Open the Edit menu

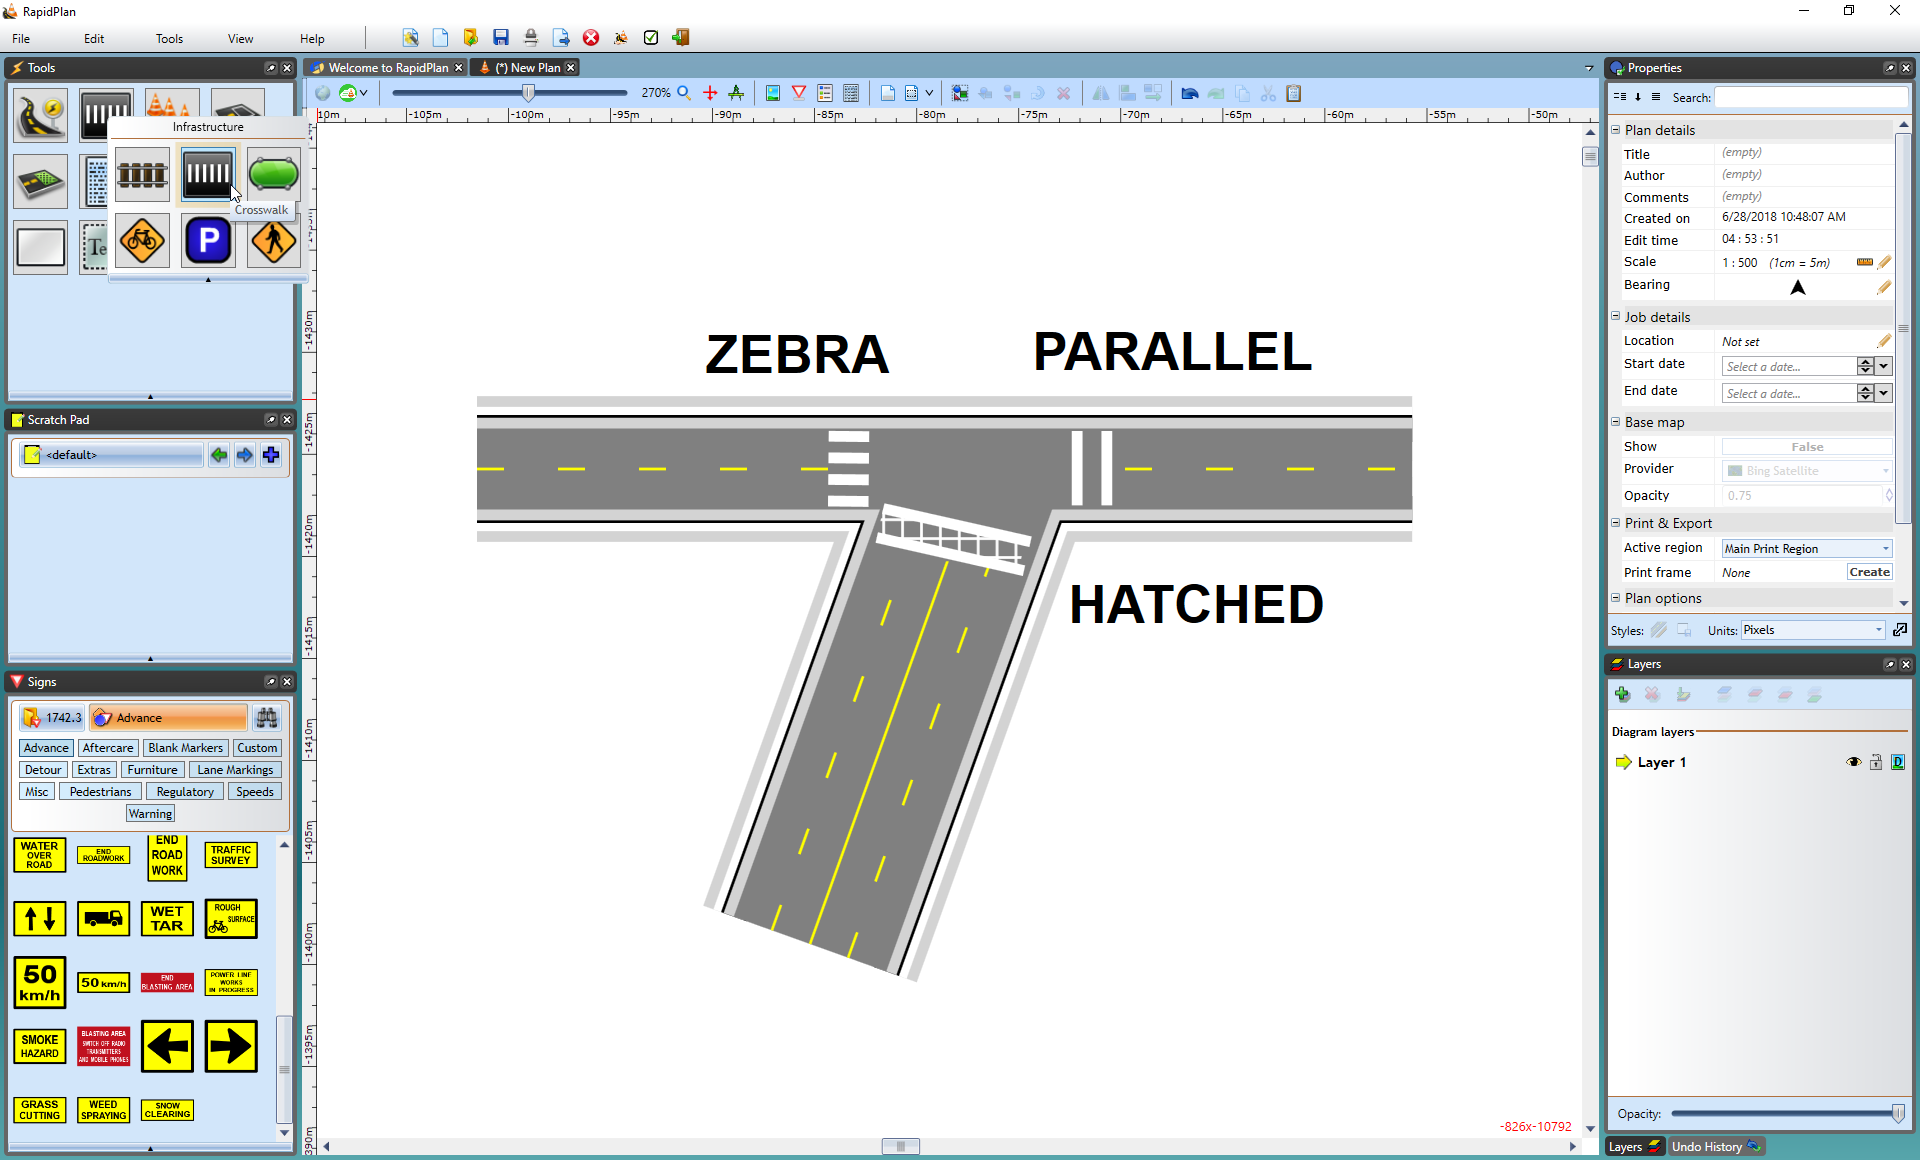(x=94, y=39)
